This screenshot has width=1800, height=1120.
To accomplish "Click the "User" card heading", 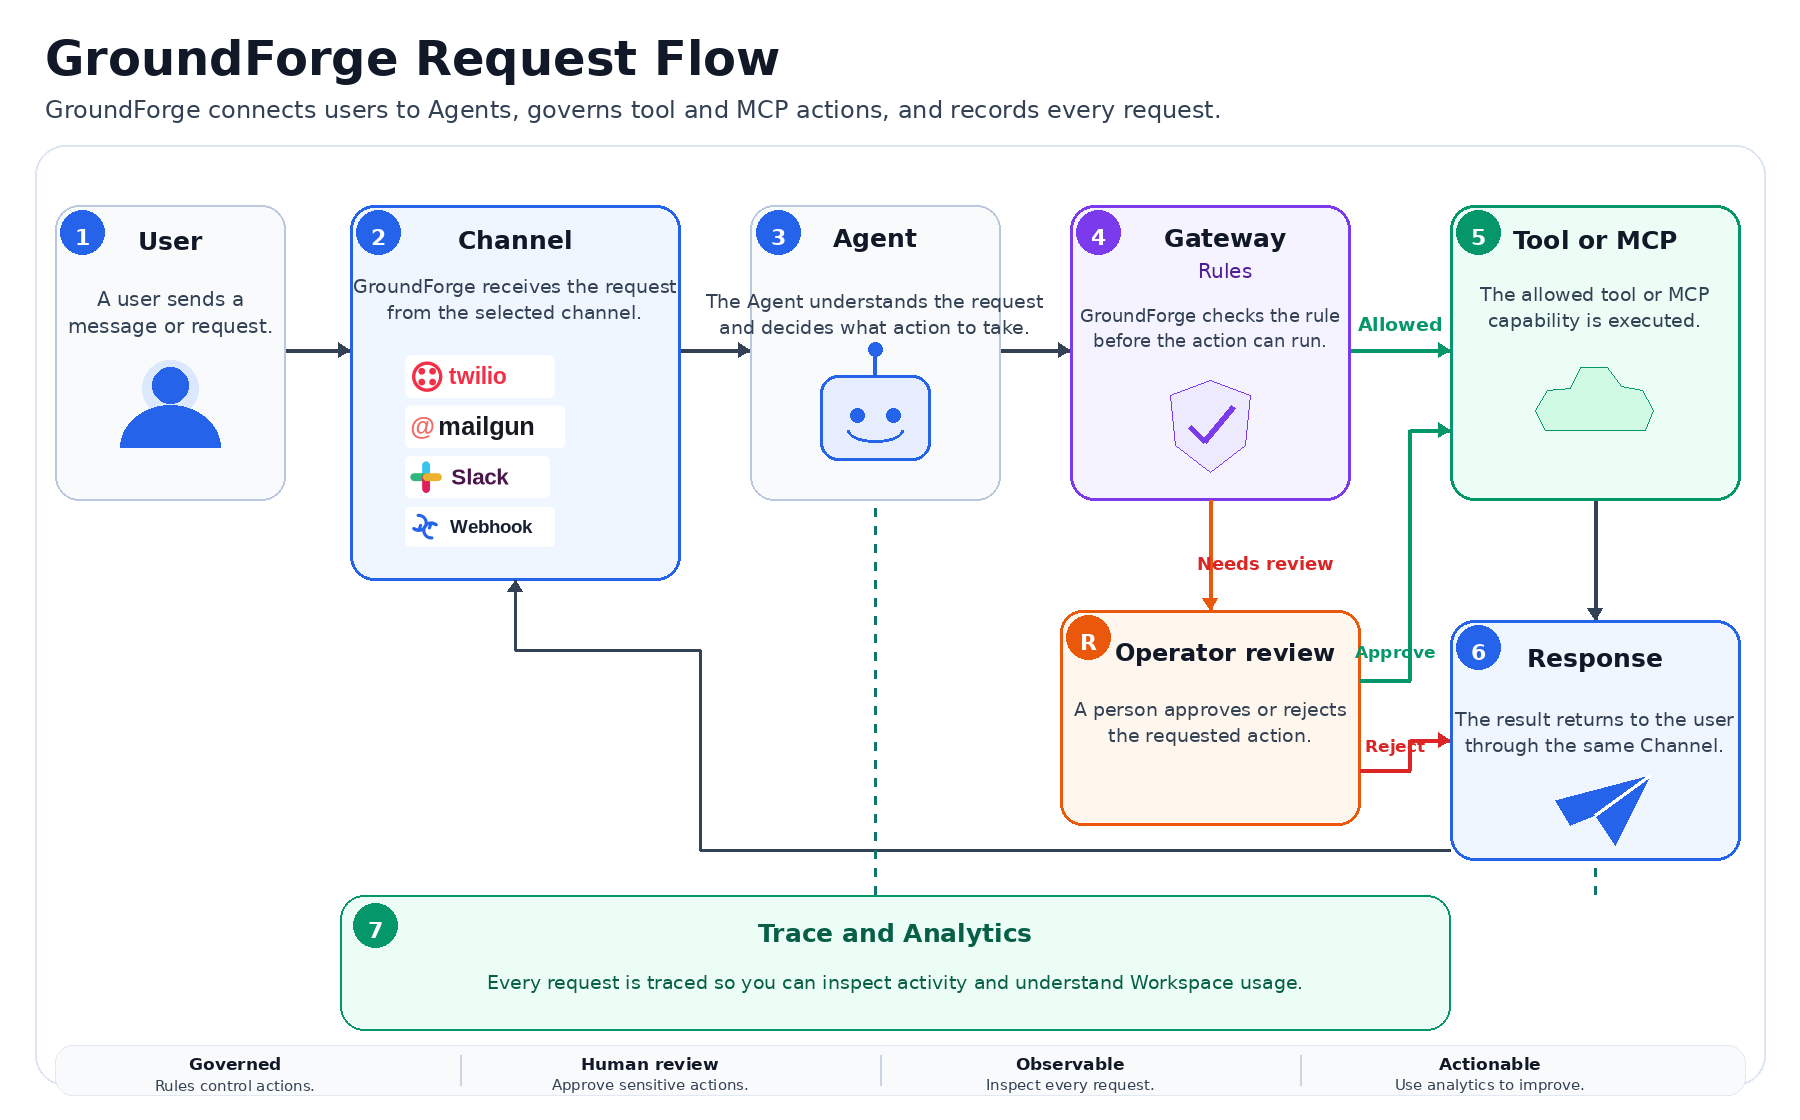I will [170, 241].
